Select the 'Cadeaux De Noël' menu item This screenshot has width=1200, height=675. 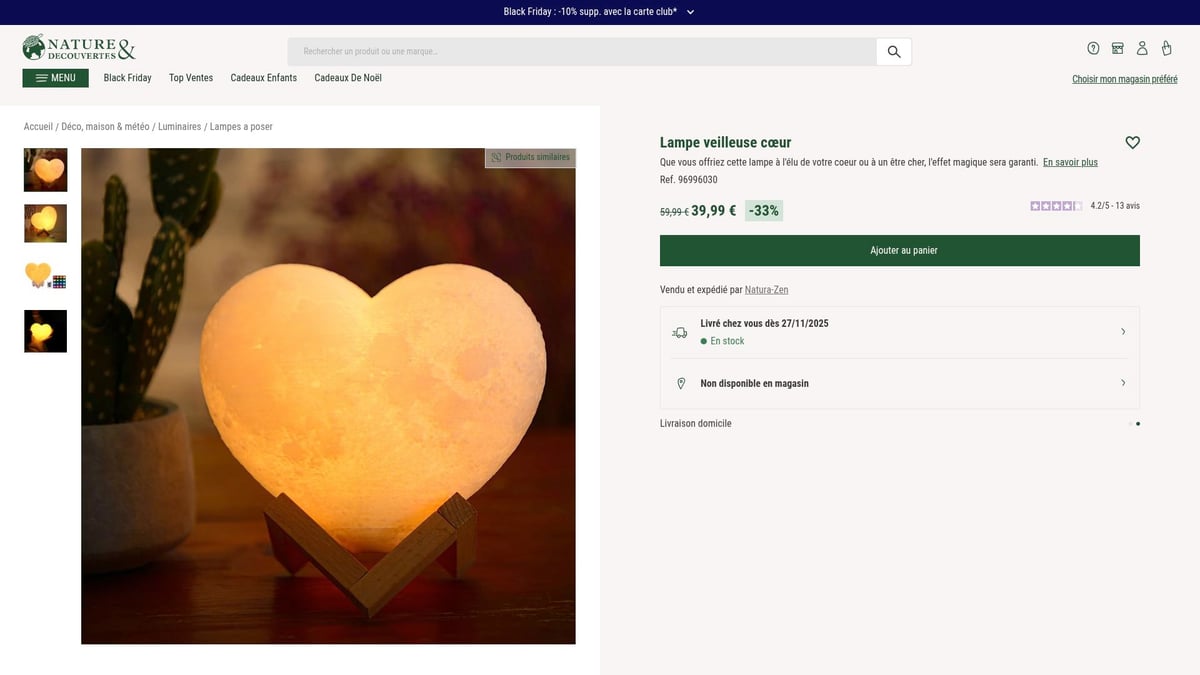(x=348, y=77)
